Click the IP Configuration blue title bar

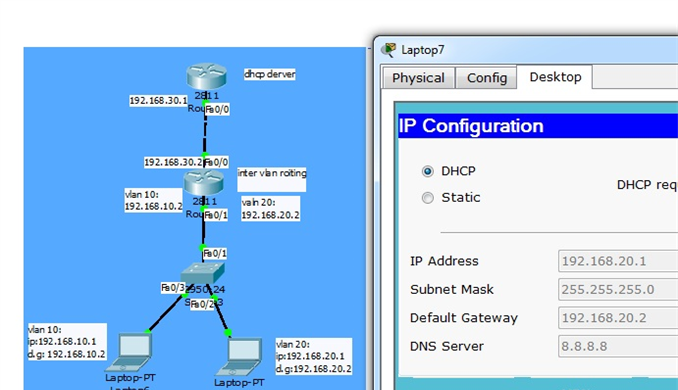pyautogui.click(x=538, y=126)
